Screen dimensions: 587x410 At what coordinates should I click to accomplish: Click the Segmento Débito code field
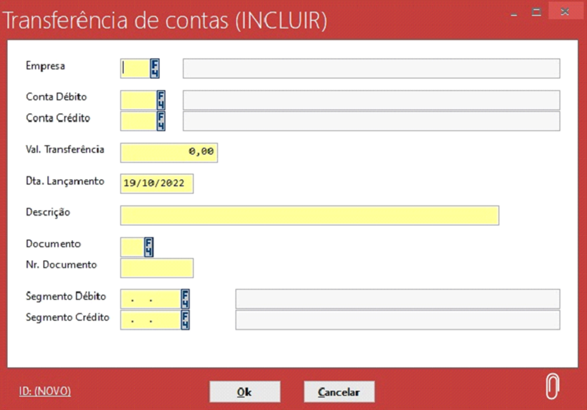150,299
